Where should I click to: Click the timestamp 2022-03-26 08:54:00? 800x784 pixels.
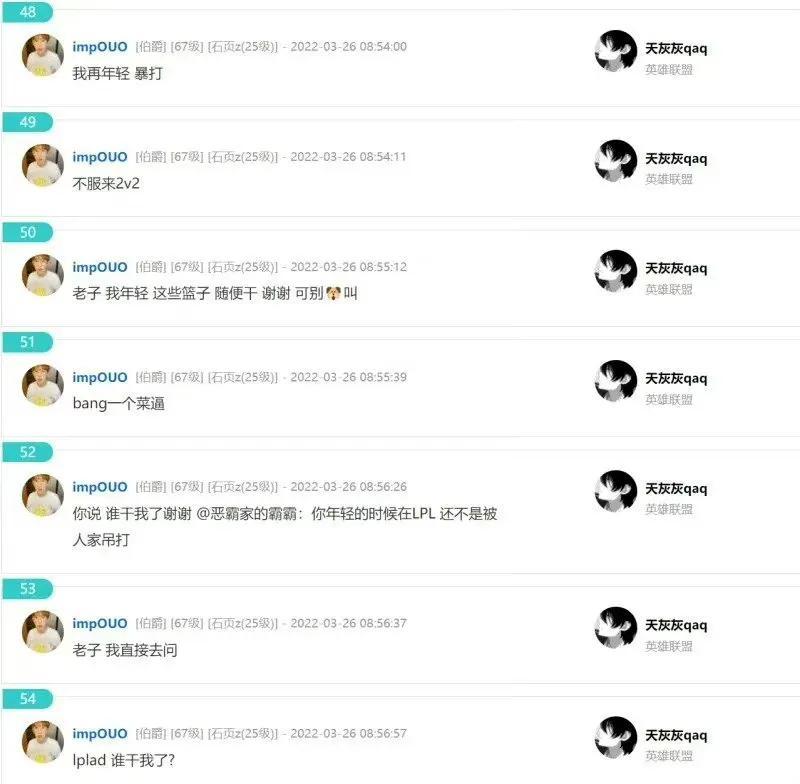click(348, 46)
